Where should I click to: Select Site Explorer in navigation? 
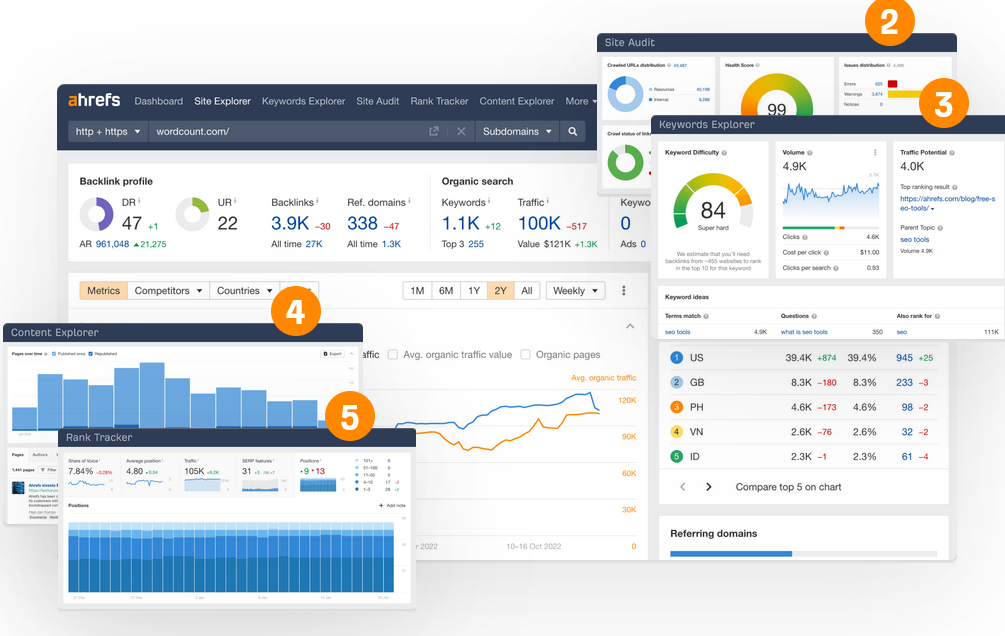(222, 101)
